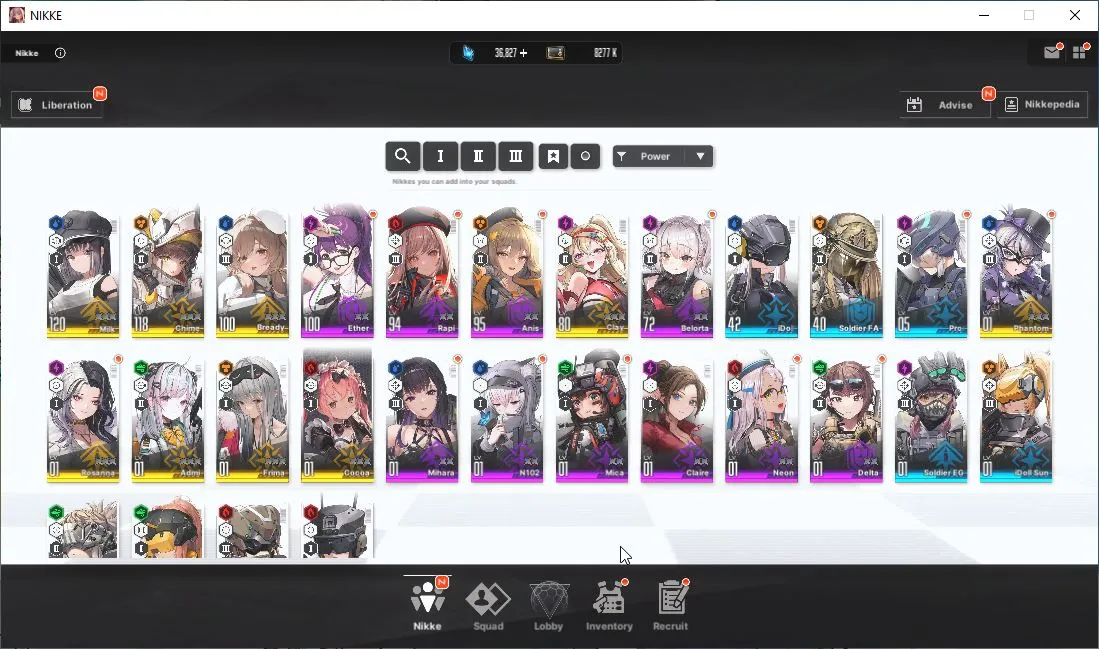Screen dimensions: 1099x649
Task: Click the bookmark favorites filter icon
Action: coord(553,156)
